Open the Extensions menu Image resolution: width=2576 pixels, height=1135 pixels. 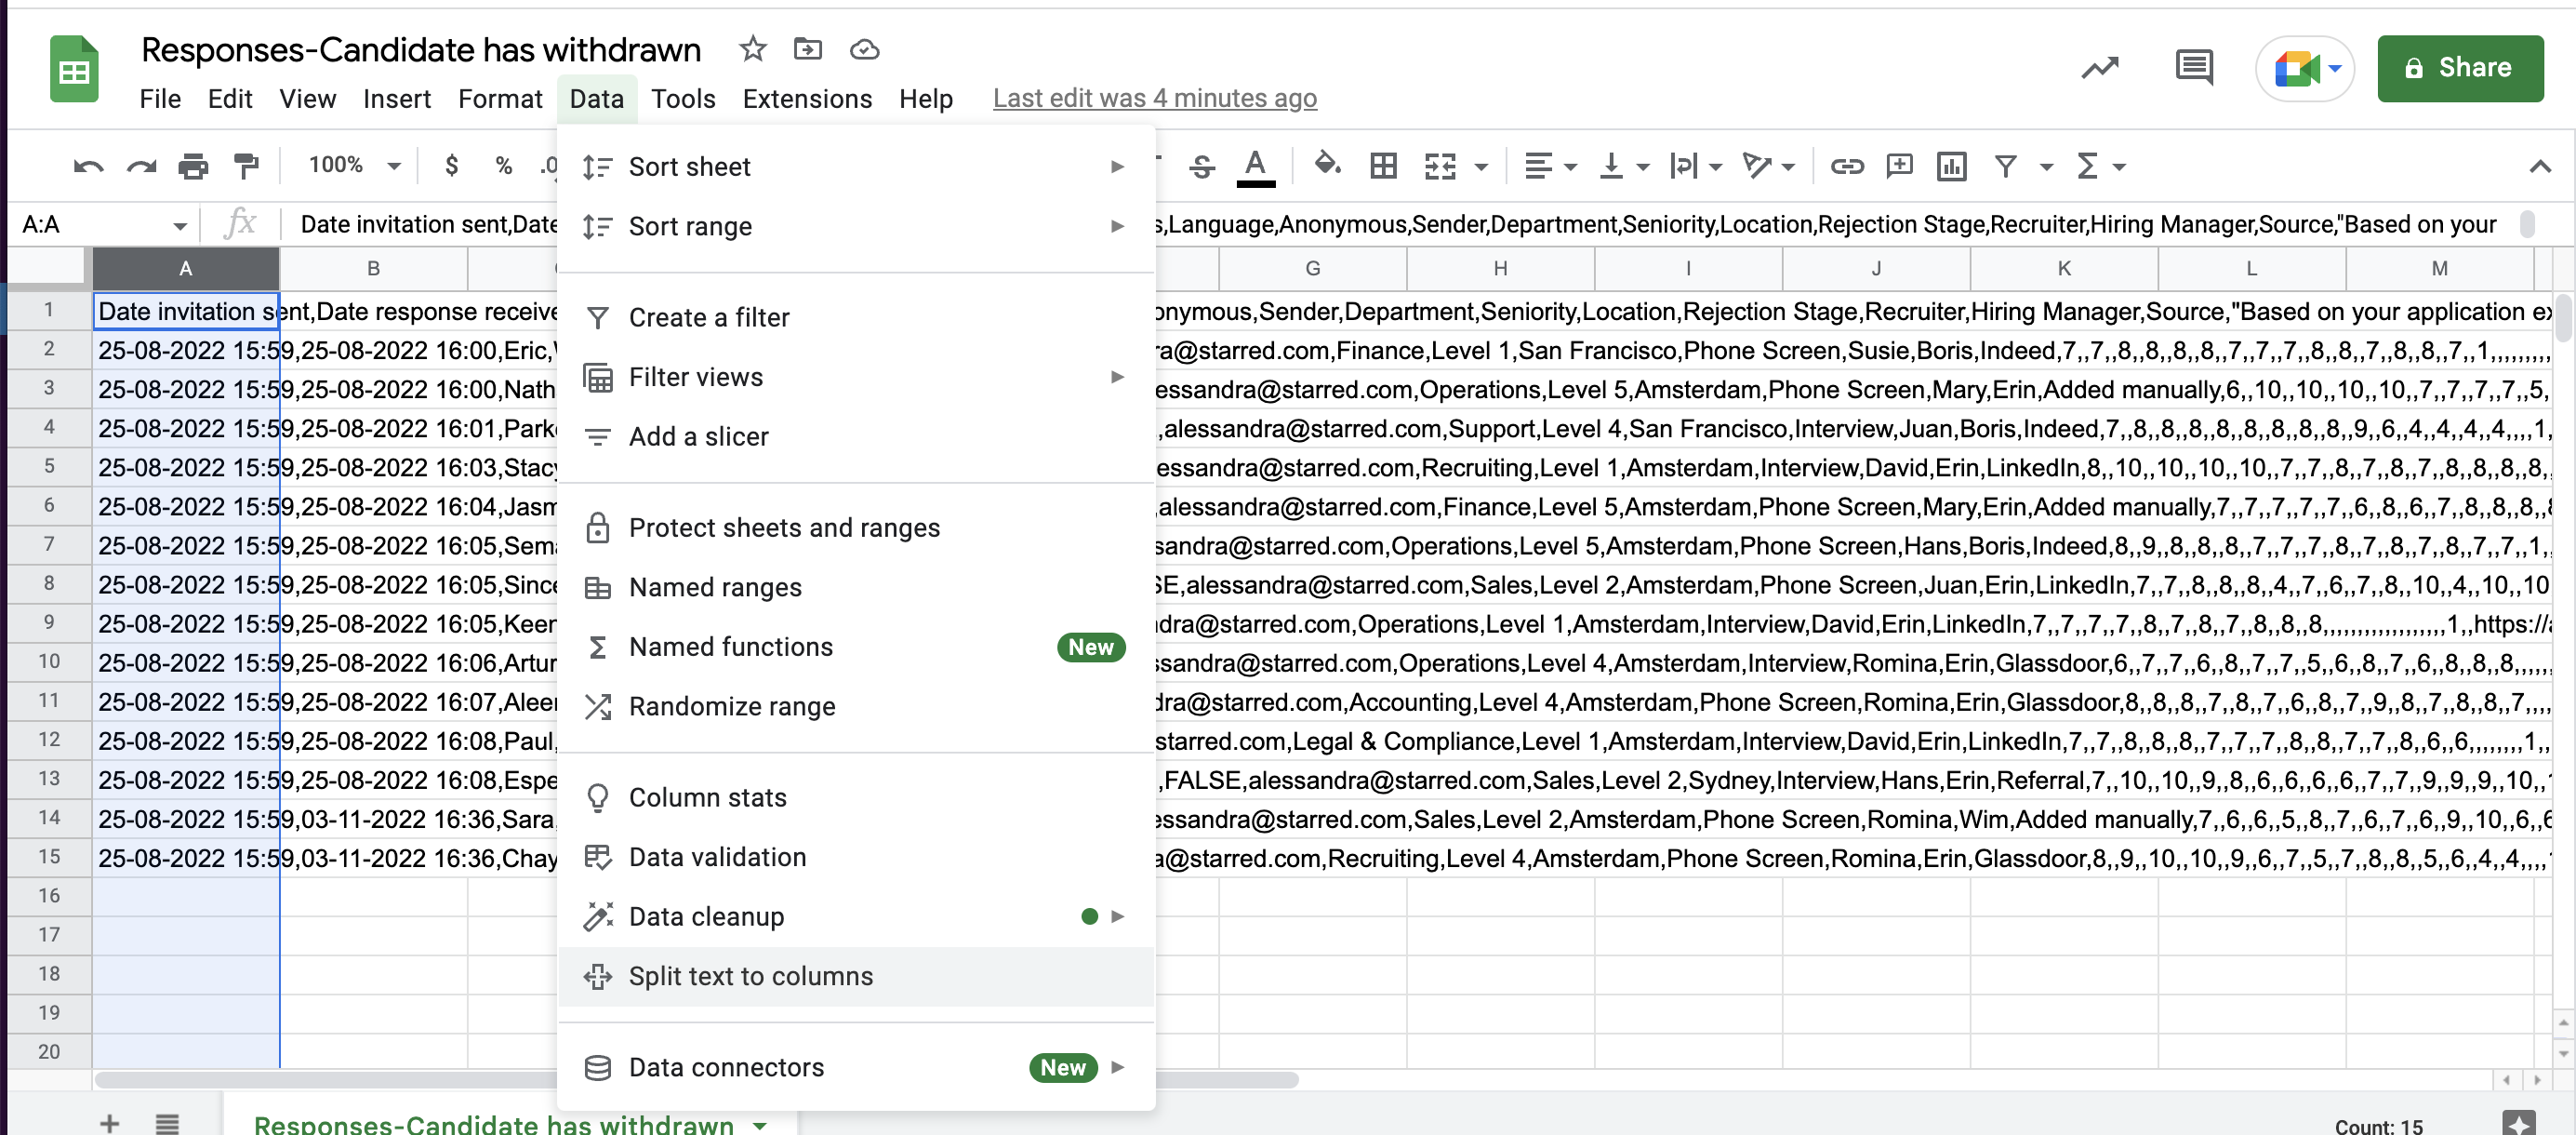click(806, 98)
